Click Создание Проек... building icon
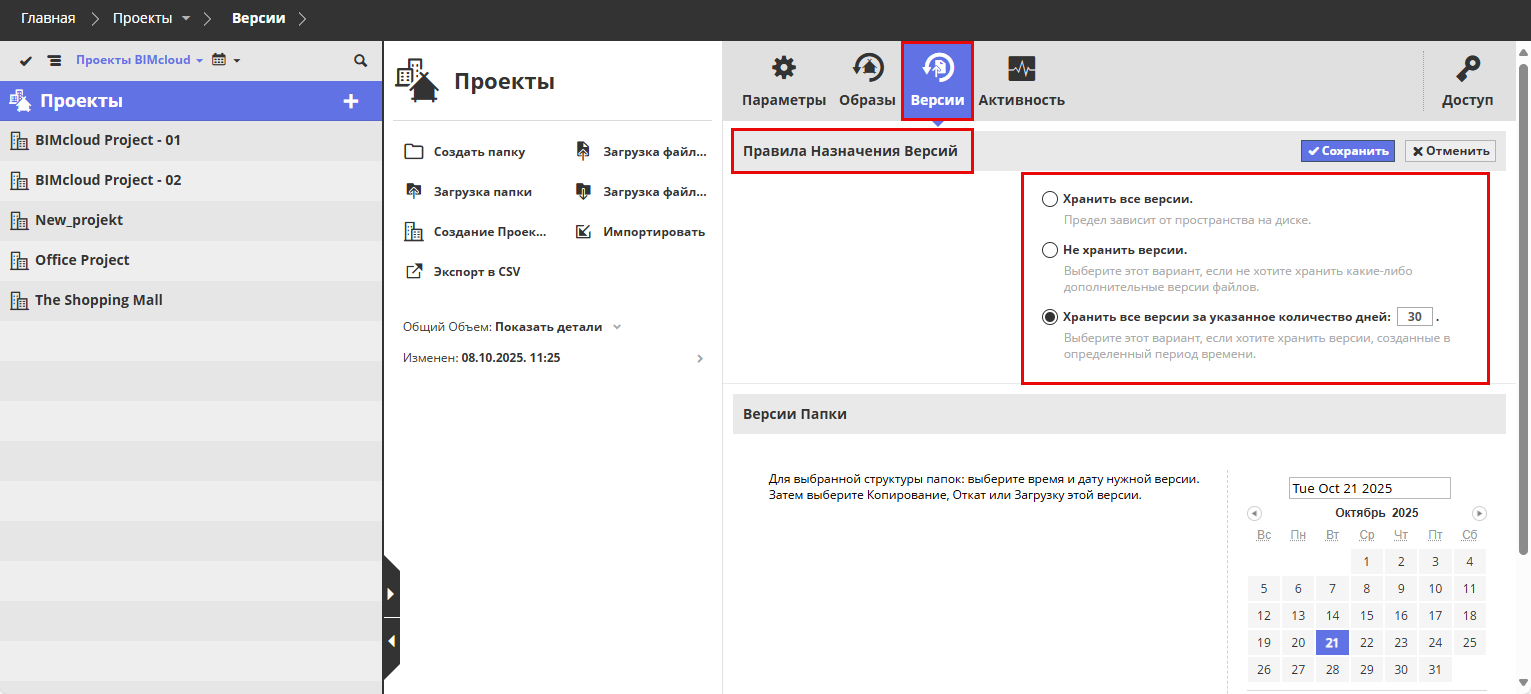Screen dimensions: 1531x694 click(x=413, y=232)
